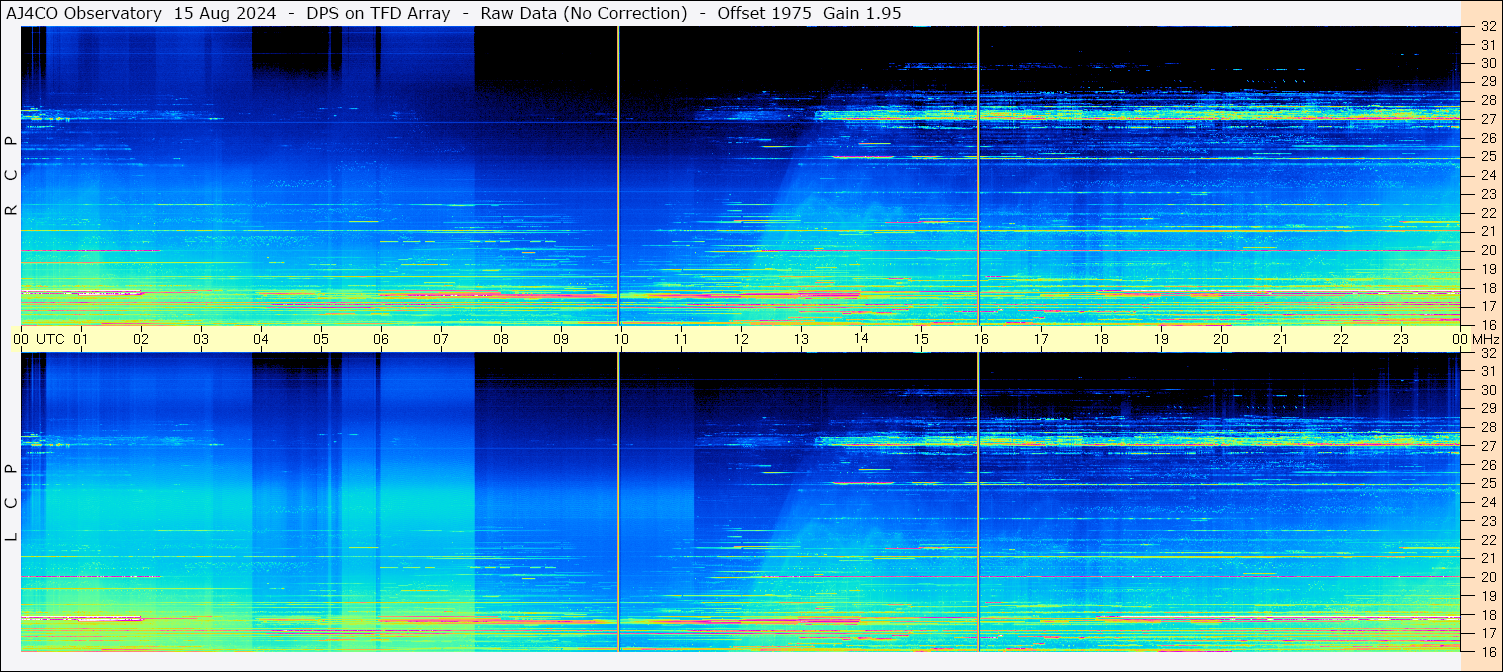This screenshot has width=1503, height=672.
Task: Click the Raw Data (No Correction) header text
Action: (x=584, y=13)
